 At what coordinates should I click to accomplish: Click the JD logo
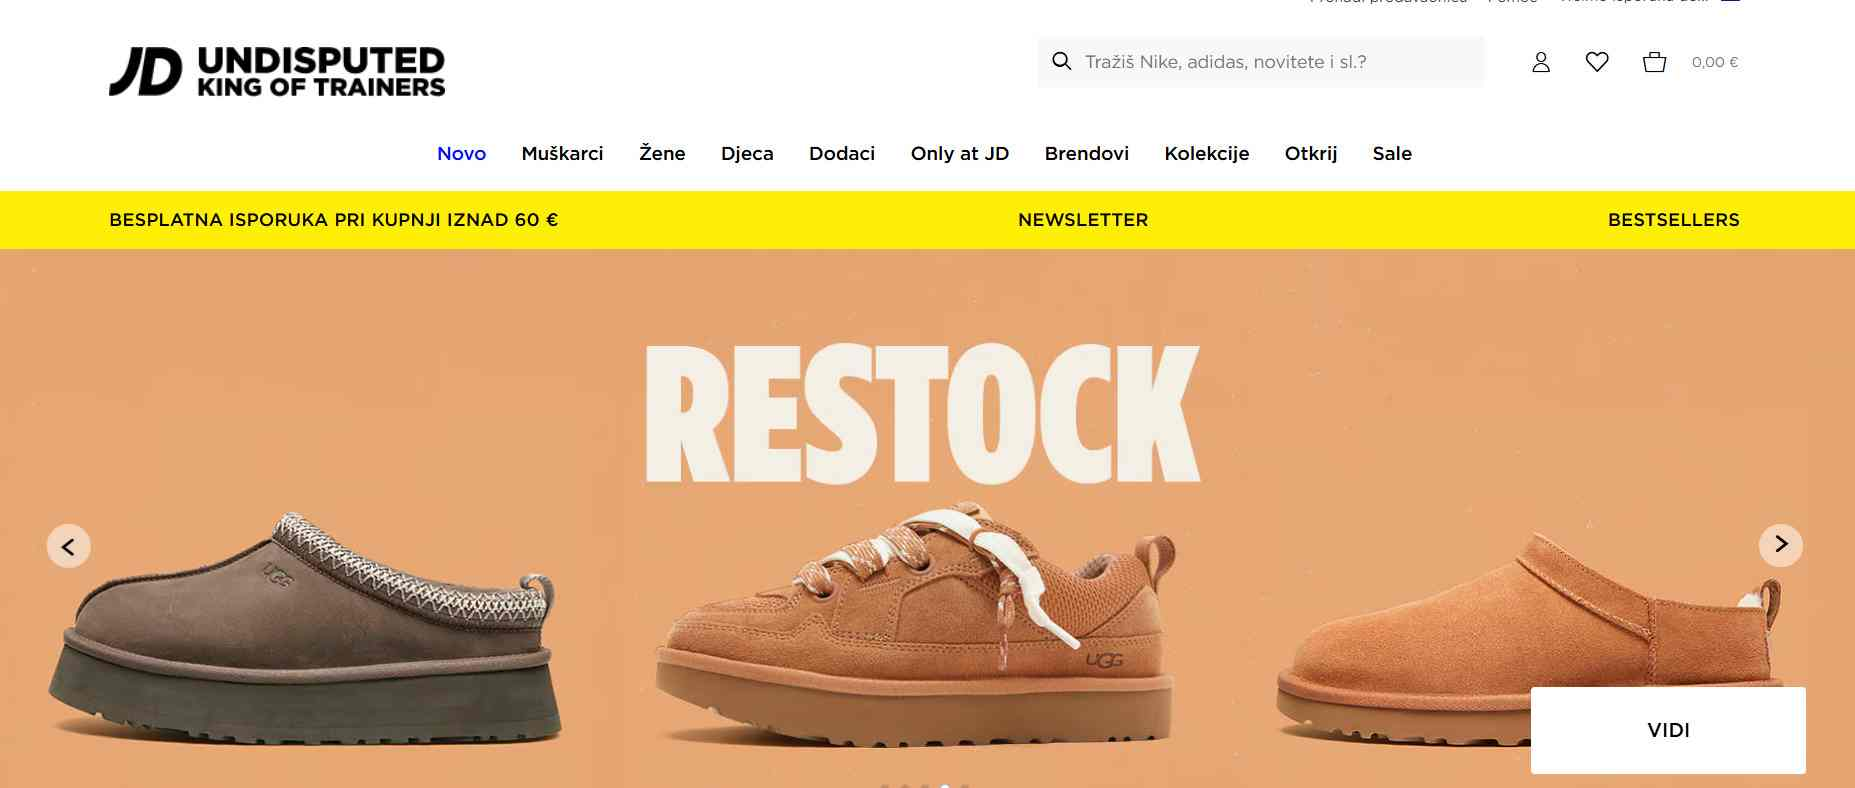click(x=277, y=71)
